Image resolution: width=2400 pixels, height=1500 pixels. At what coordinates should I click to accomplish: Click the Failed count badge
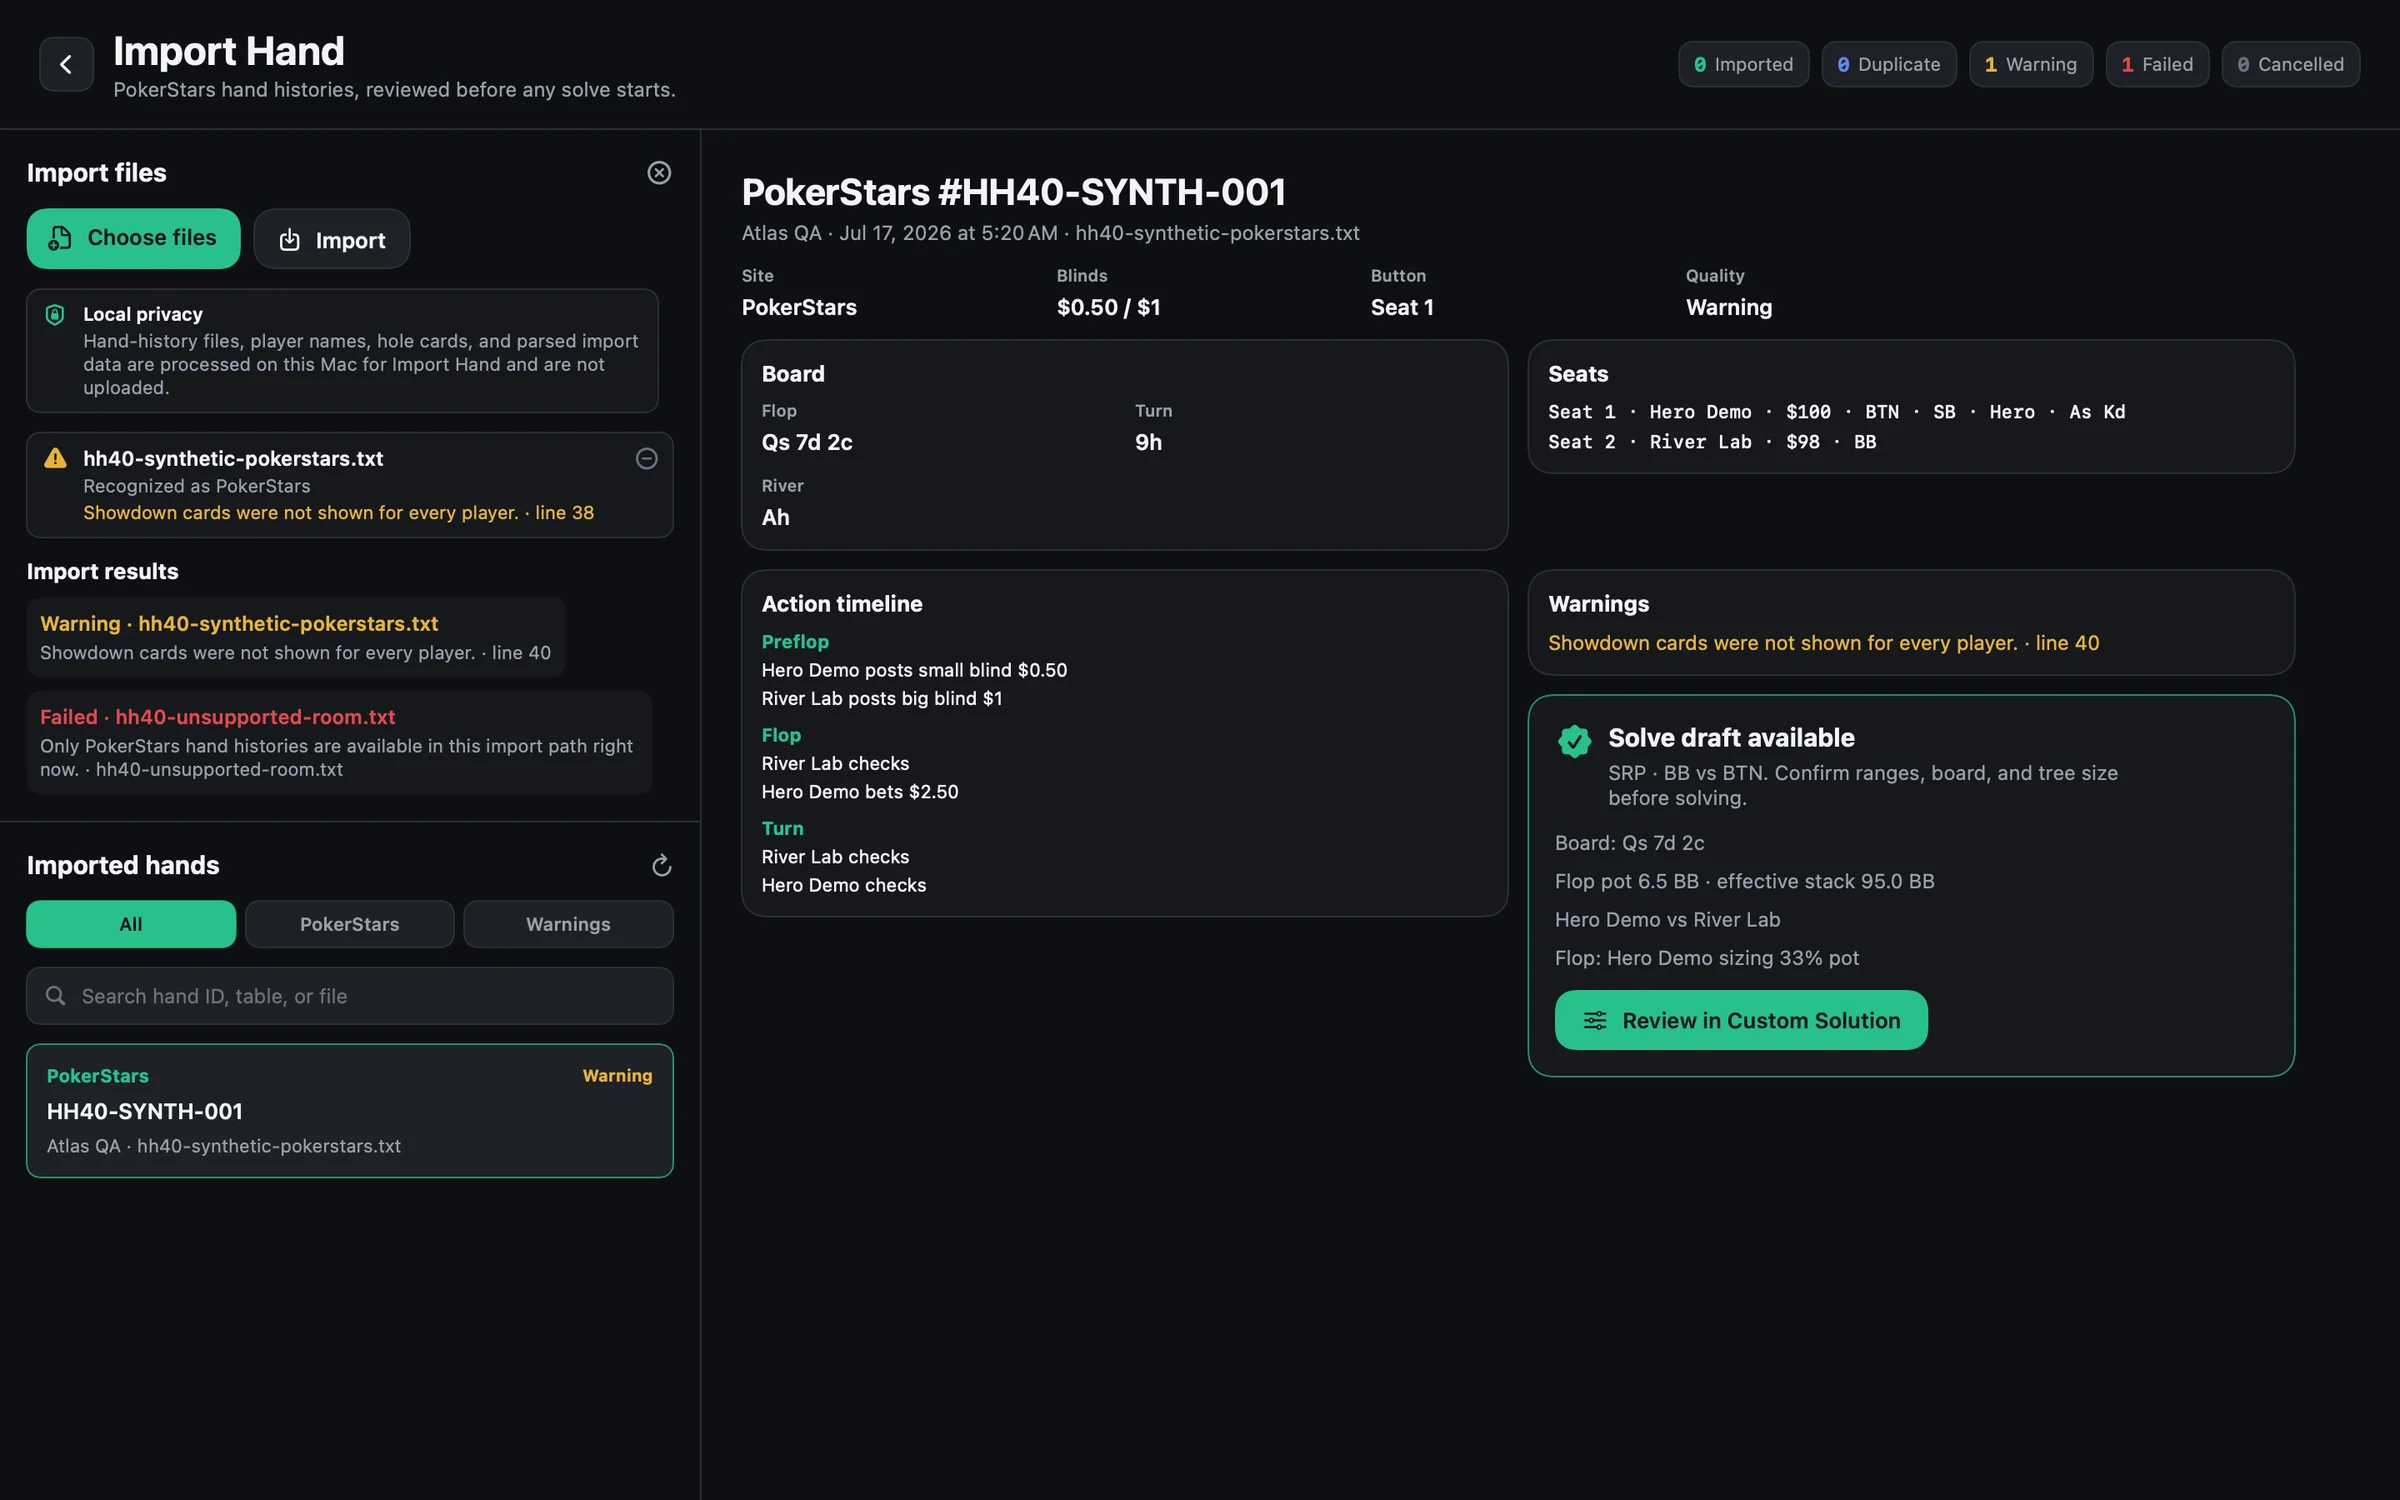(2157, 64)
